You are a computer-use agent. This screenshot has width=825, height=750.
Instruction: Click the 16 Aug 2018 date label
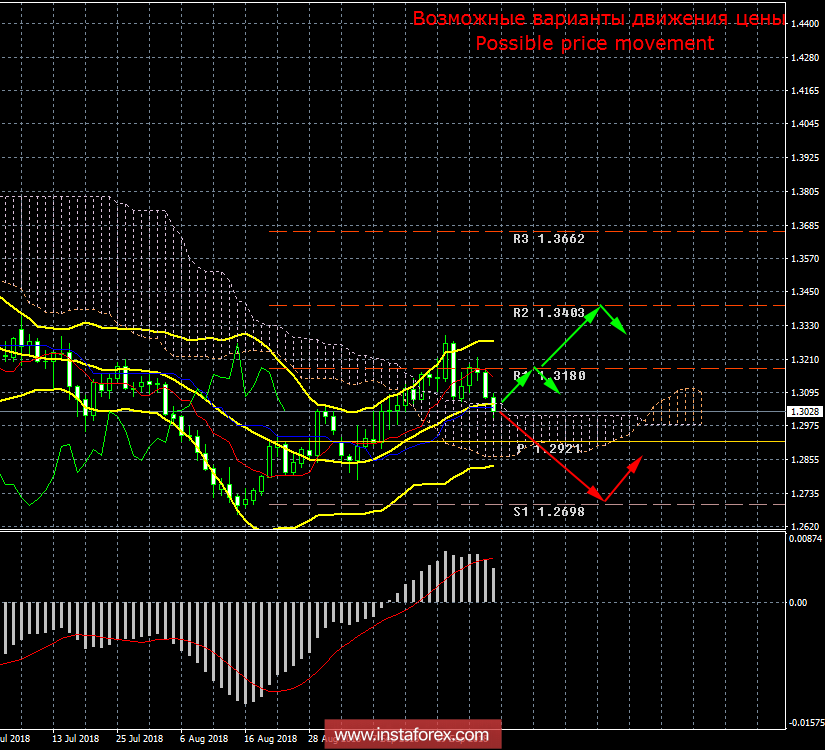pos(270,738)
